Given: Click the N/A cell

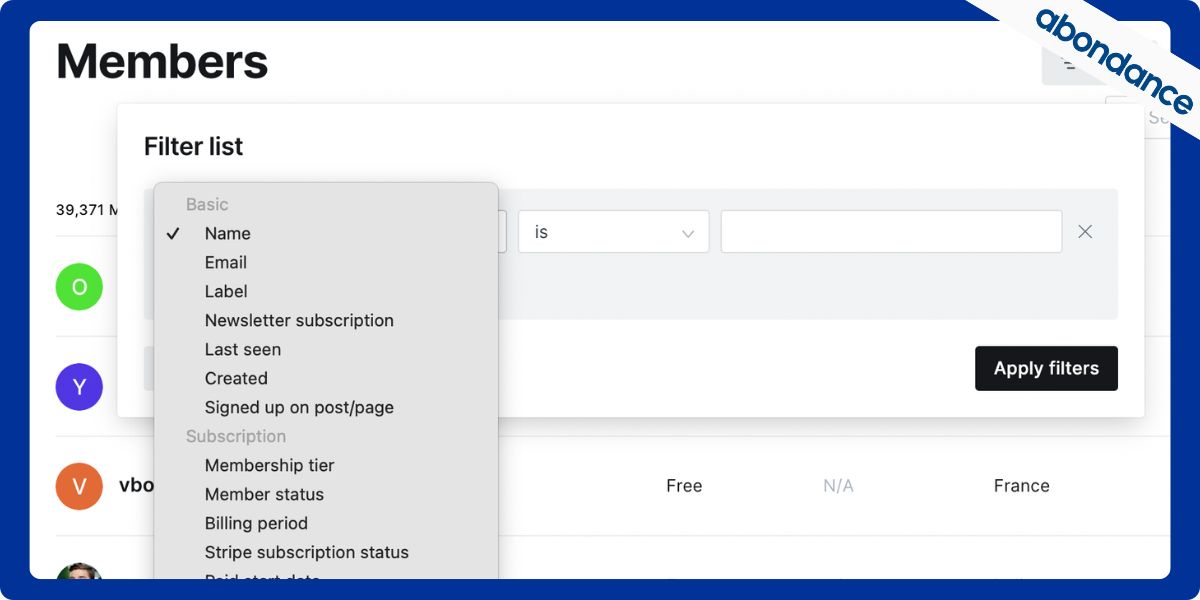Looking at the screenshot, I should (838, 486).
